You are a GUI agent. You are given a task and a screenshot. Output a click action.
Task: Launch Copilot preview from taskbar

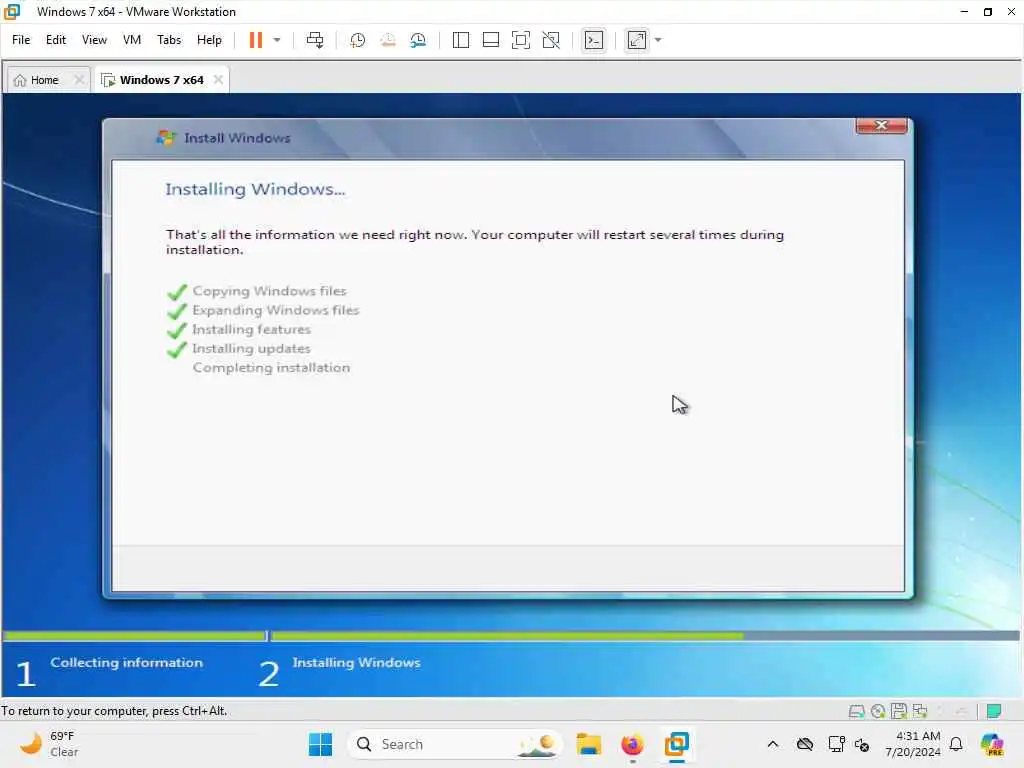pos(992,744)
